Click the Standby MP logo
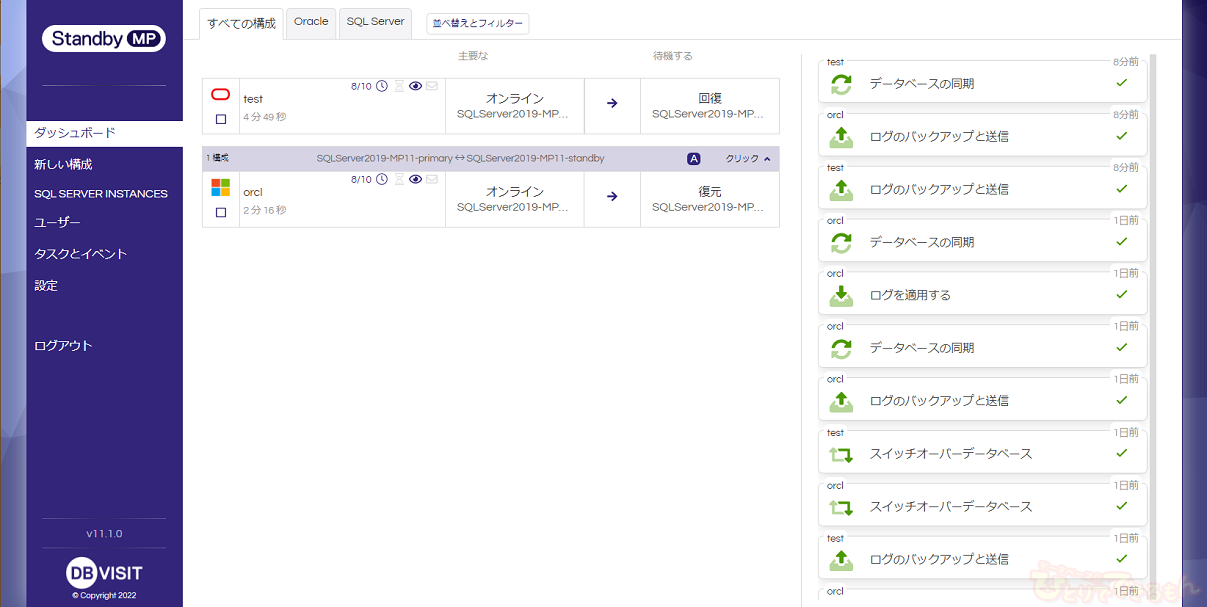This screenshot has width=1207, height=607. [104, 39]
